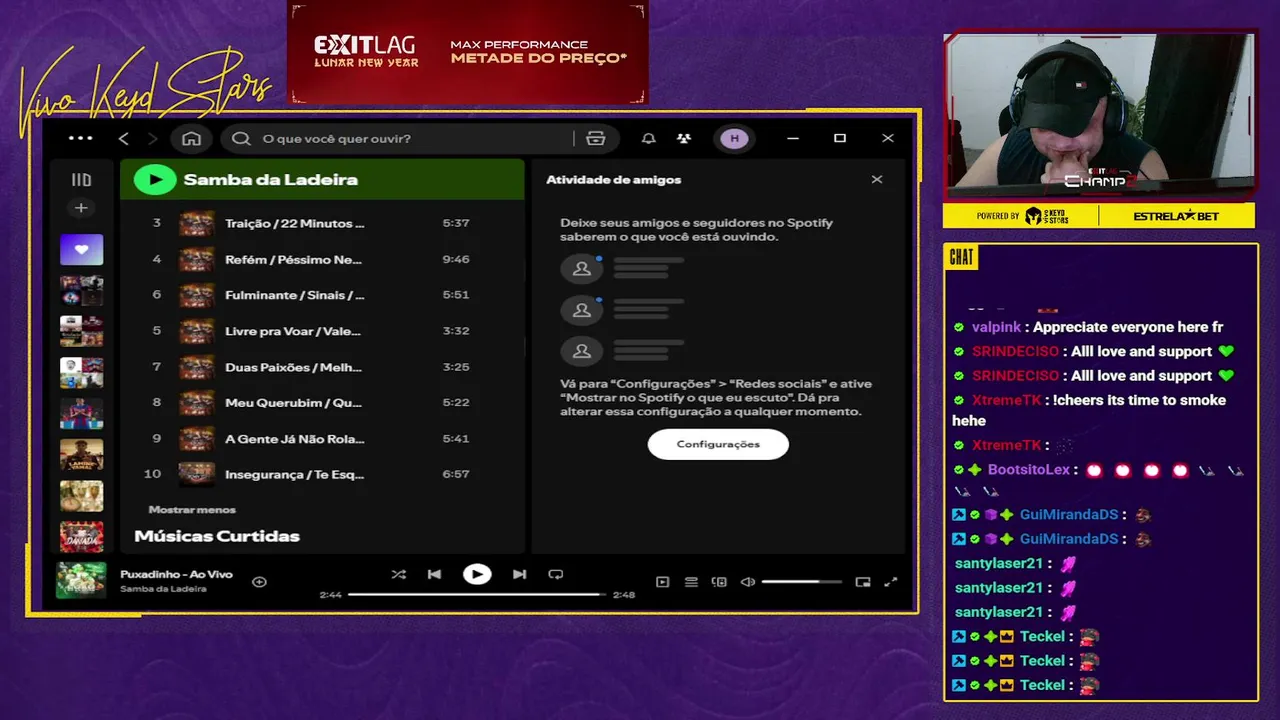The width and height of the screenshot is (1280, 720).
Task: Play Samba da Ladeira with the green button
Action: (x=155, y=180)
